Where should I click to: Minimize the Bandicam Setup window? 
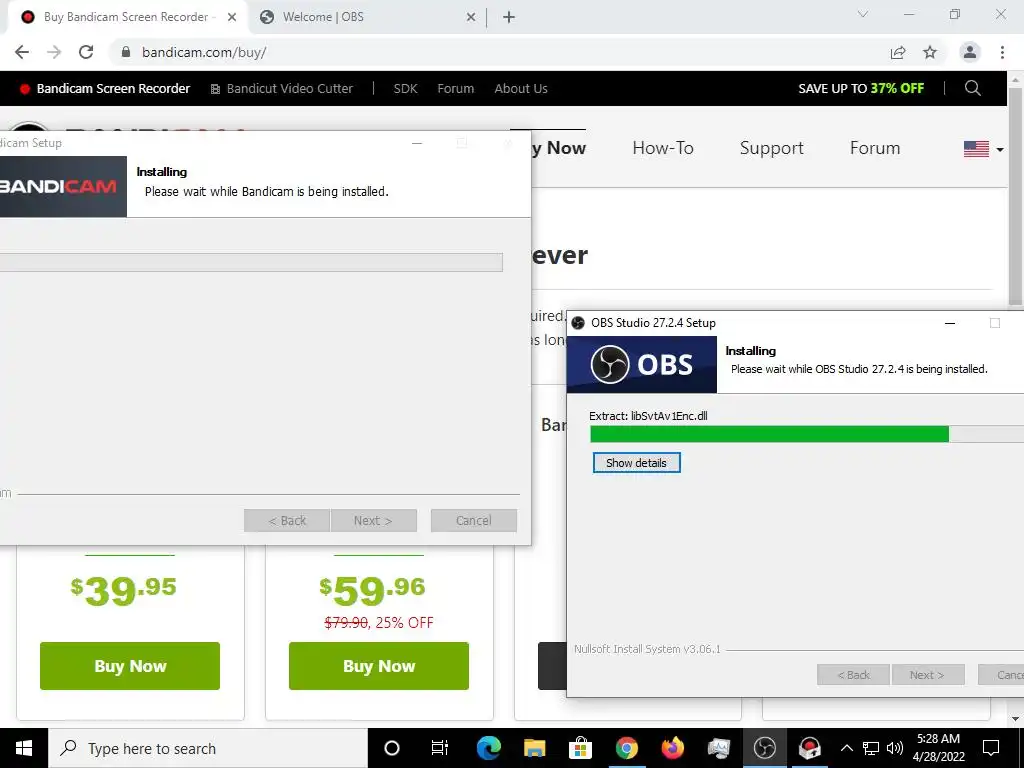click(417, 143)
